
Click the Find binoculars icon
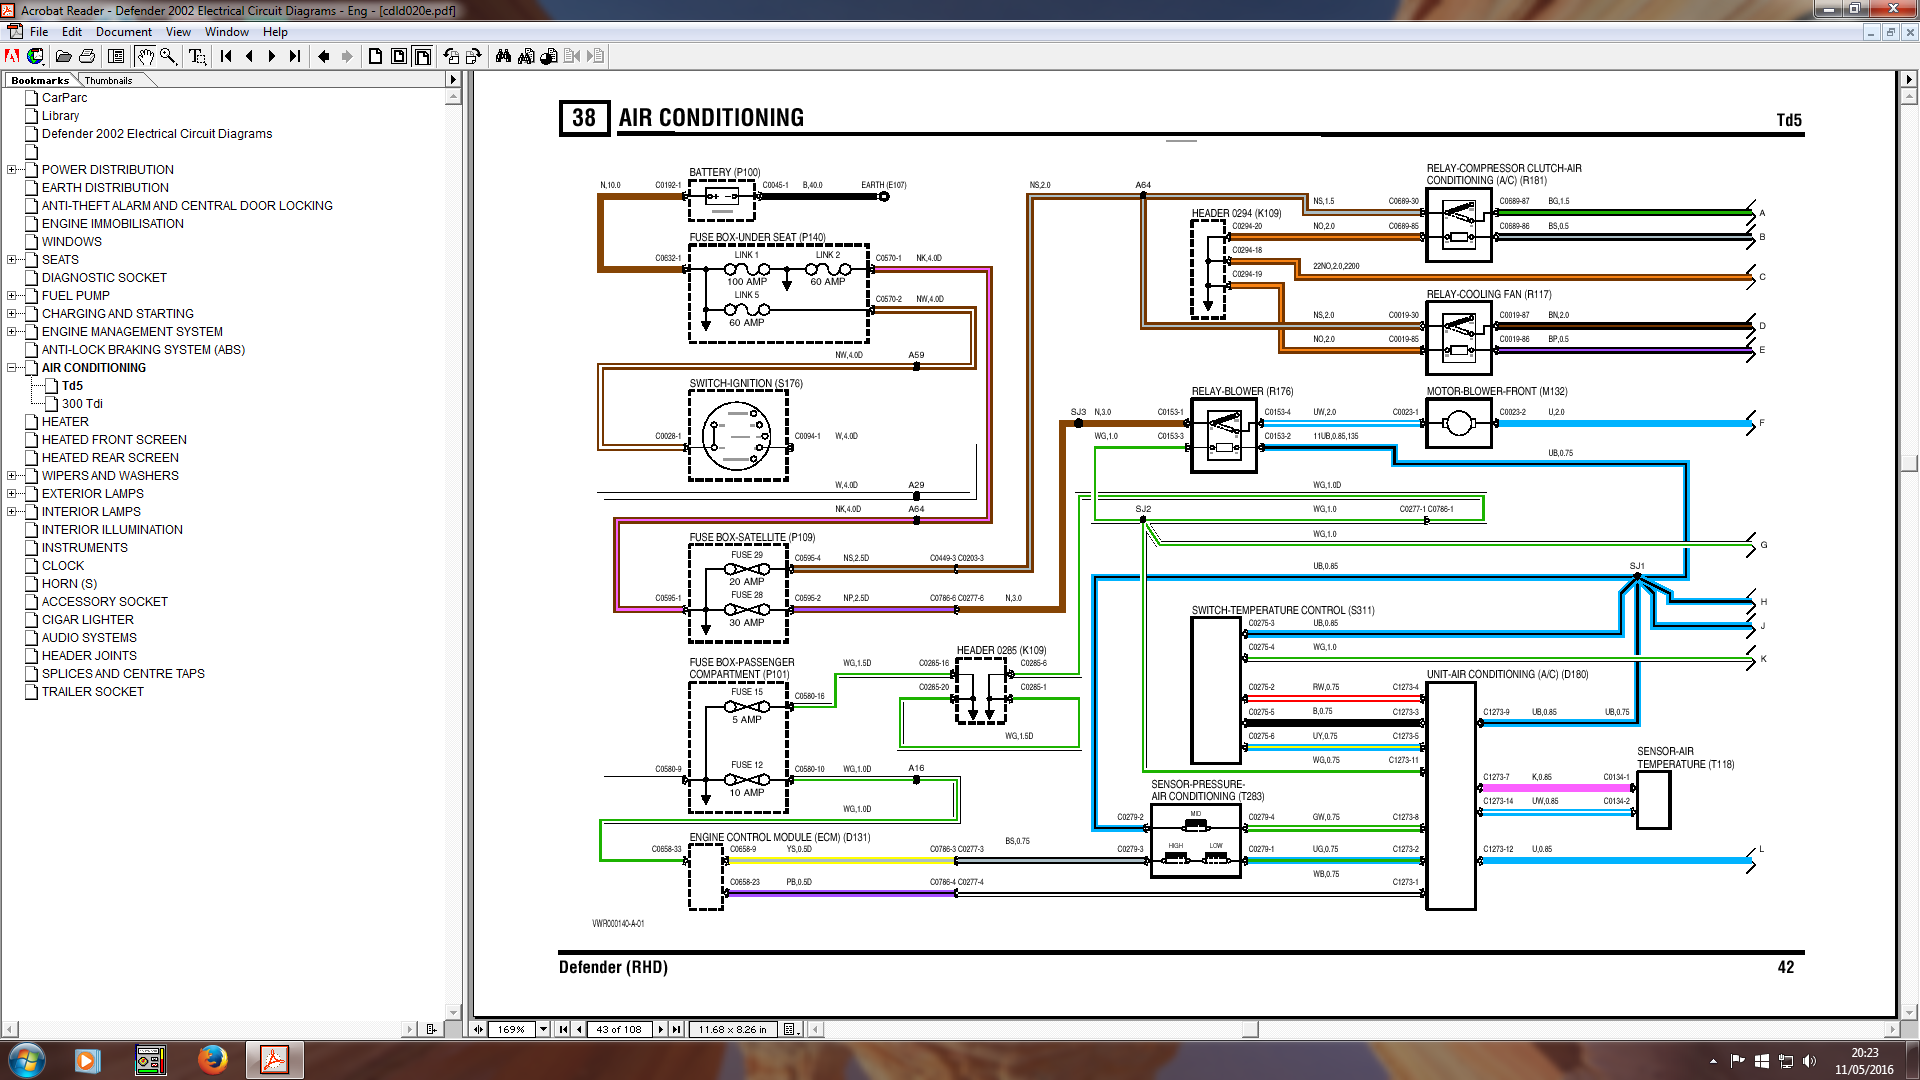click(x=503, y=56)
